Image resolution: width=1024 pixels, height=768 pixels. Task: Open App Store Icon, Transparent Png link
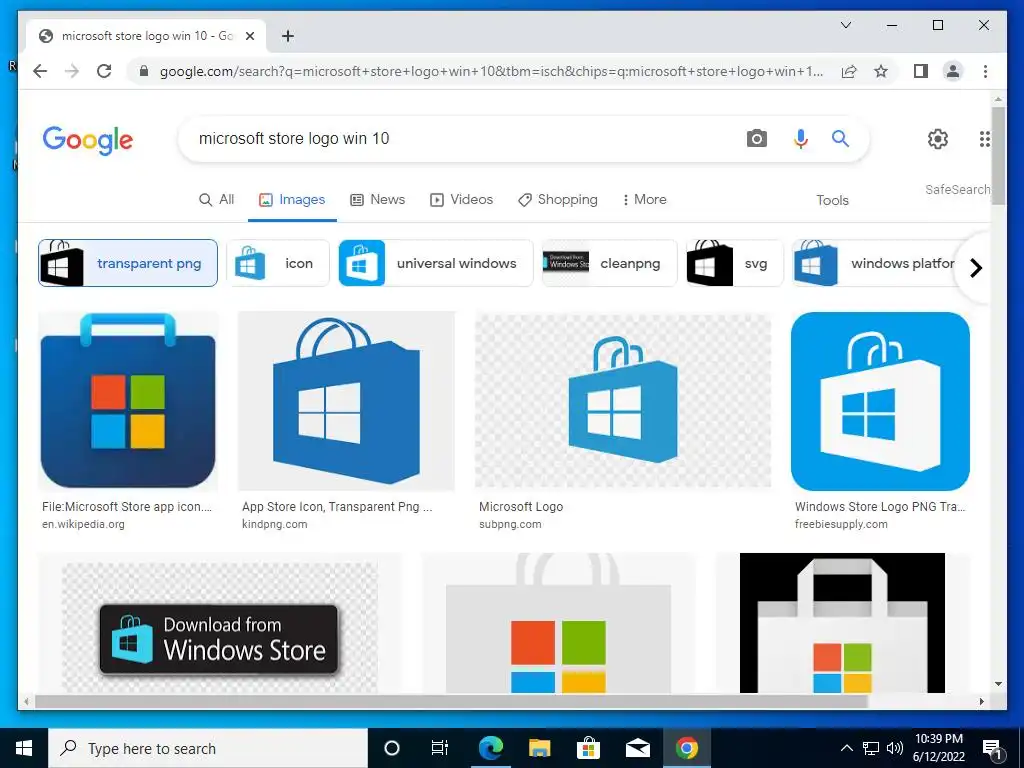(337, 507)
